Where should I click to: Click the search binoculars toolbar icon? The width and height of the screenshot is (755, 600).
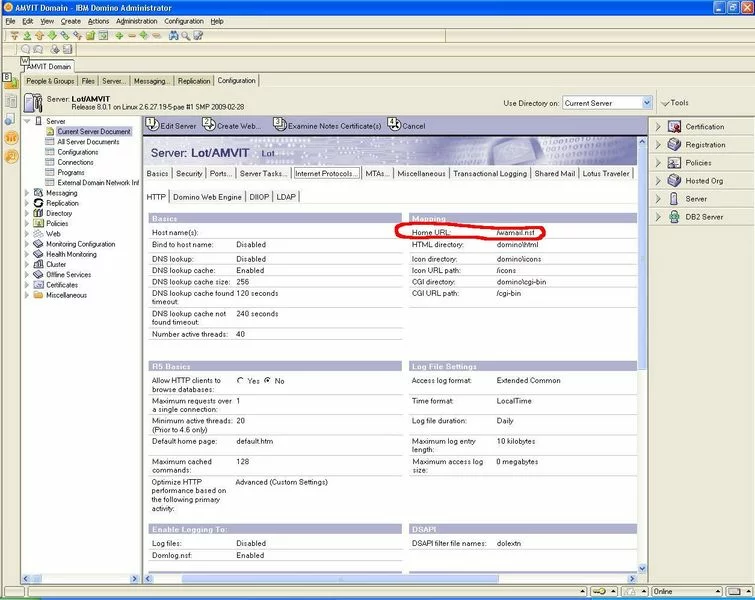(173, 35)
